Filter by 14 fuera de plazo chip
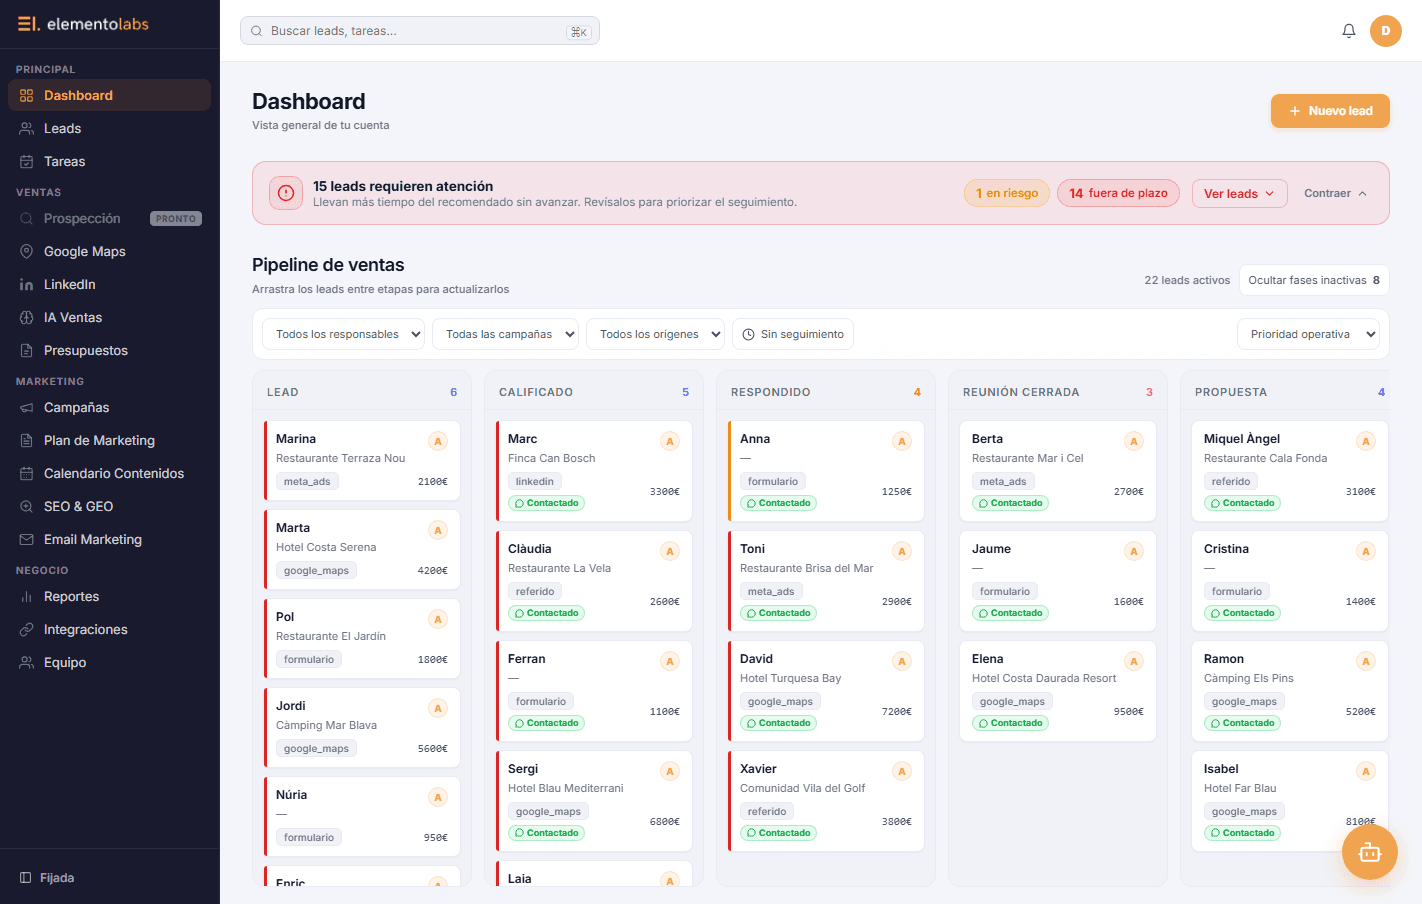Image resolution: width=1422 pixels, height=904 pixels. tap(1118, 194)
